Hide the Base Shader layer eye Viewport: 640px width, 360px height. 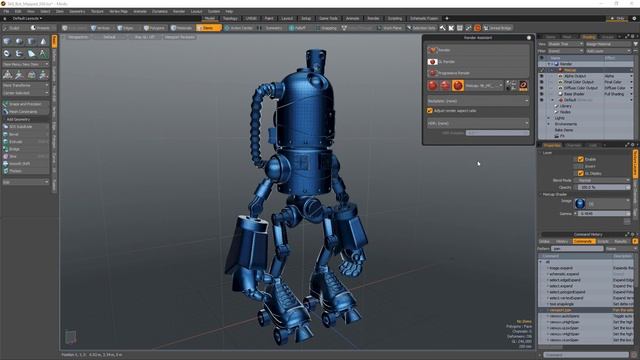pyautogui.click(x=541, y=94)
